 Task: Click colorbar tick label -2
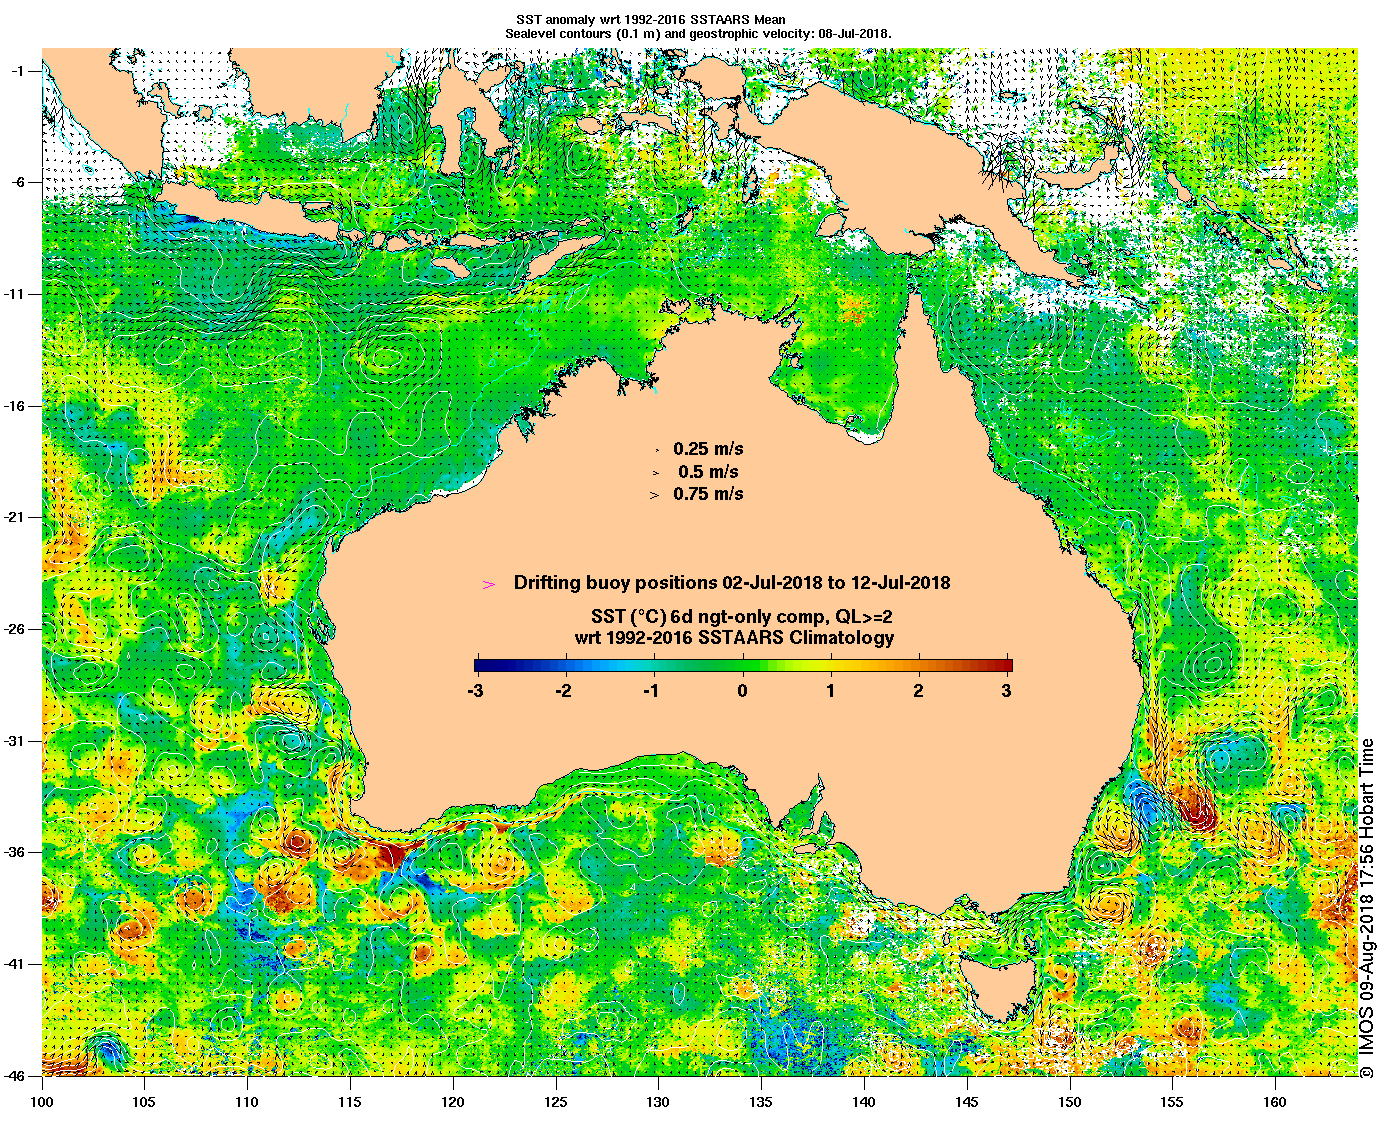564,690
